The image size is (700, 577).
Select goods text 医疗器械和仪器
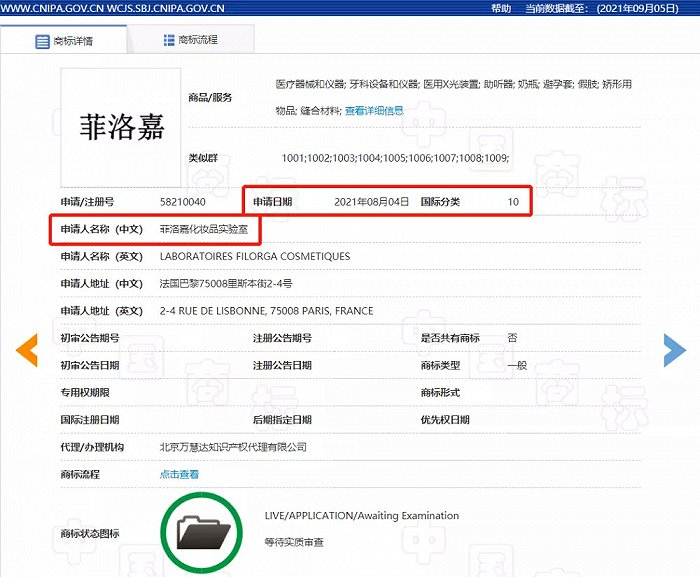tap(310, 84)
